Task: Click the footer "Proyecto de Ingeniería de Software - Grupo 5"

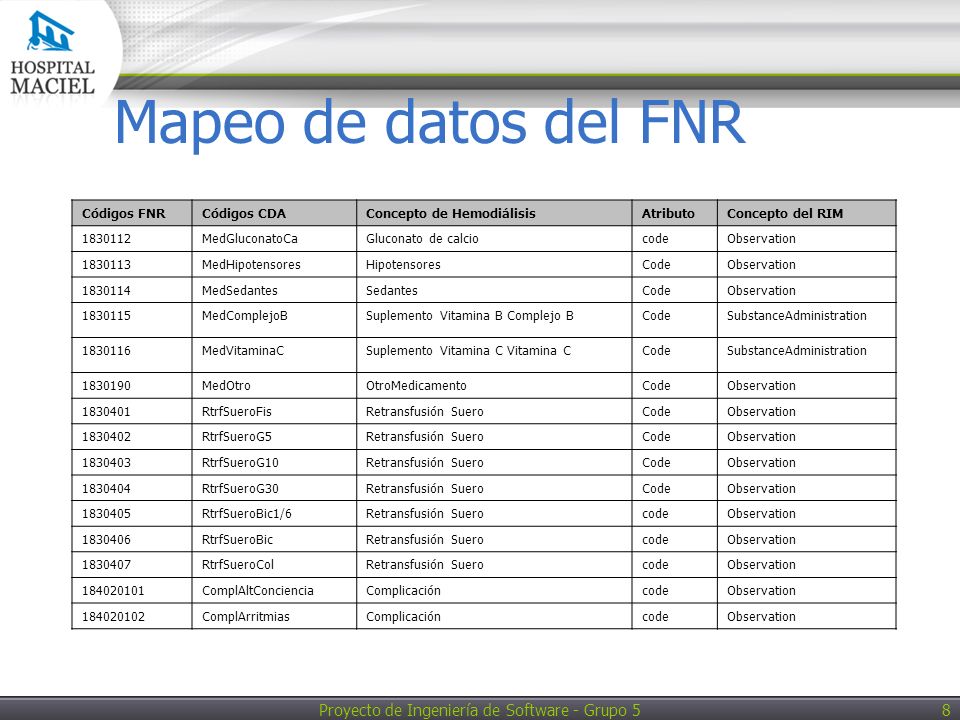Action: 479,710
